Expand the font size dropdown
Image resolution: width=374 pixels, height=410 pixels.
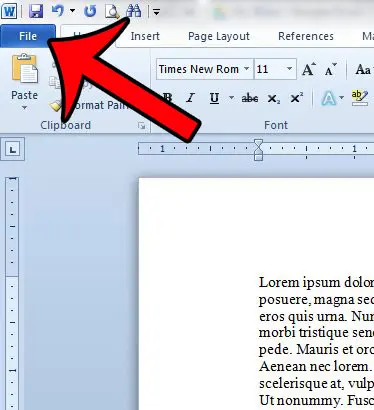[x=289, y=69]
